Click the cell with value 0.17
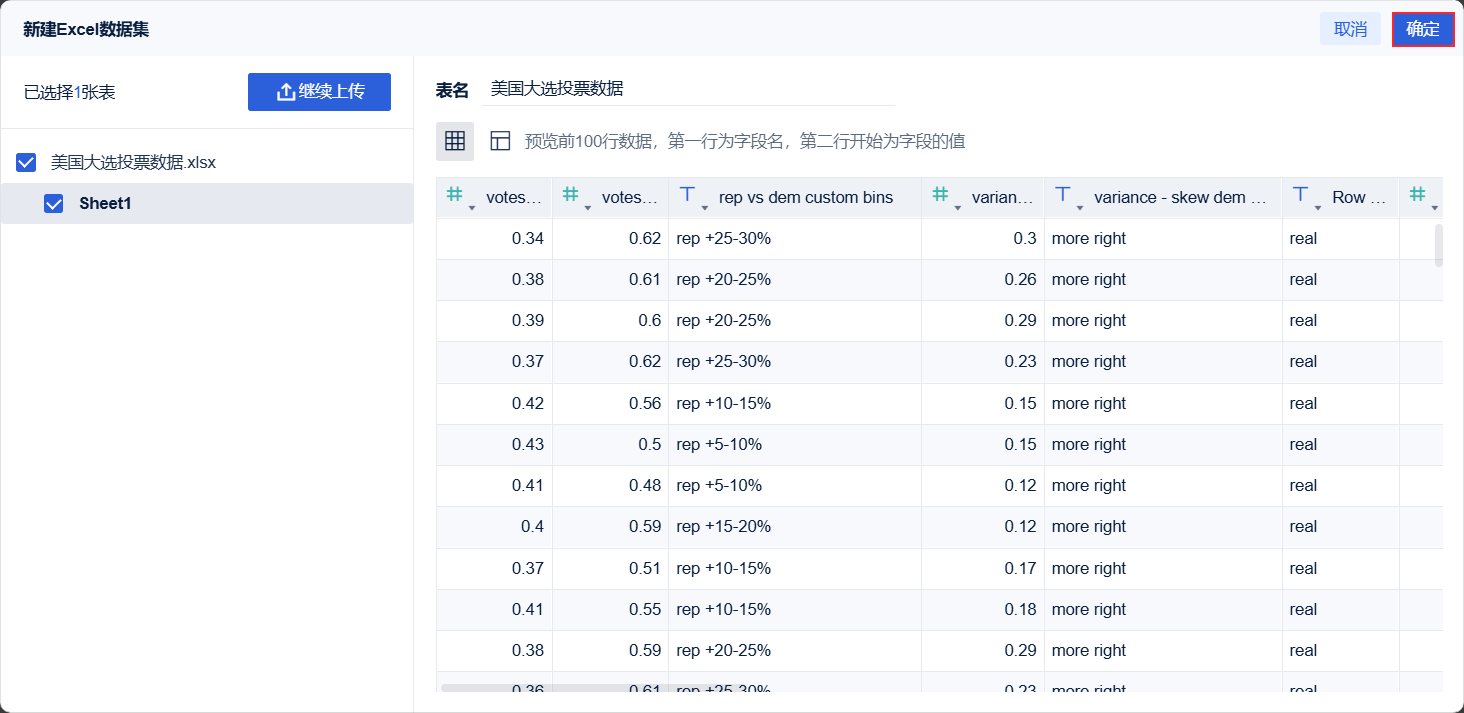 click(x=983, y=569)
